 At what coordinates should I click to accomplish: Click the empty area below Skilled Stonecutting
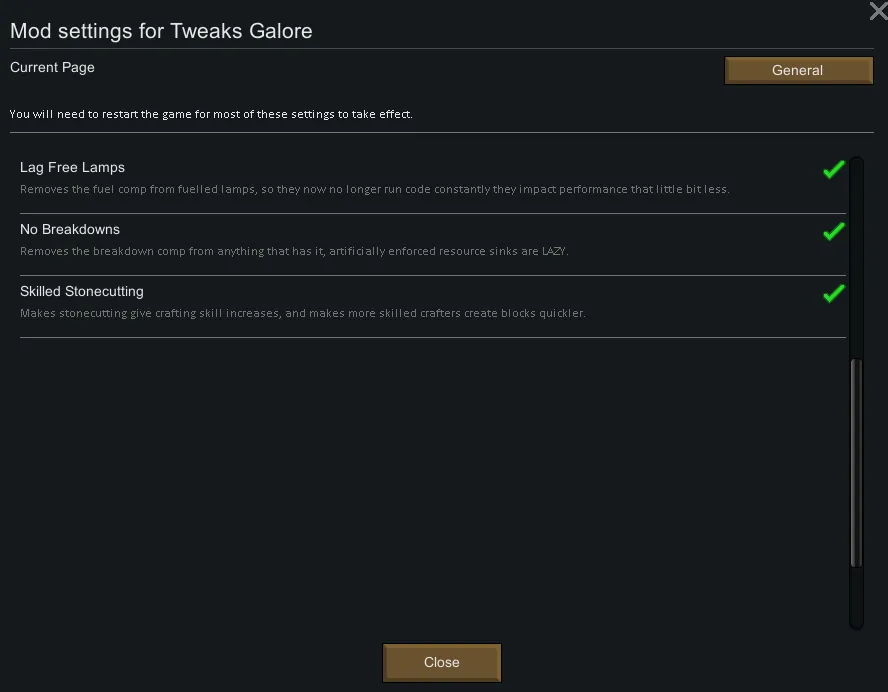(x=430, y=480)
